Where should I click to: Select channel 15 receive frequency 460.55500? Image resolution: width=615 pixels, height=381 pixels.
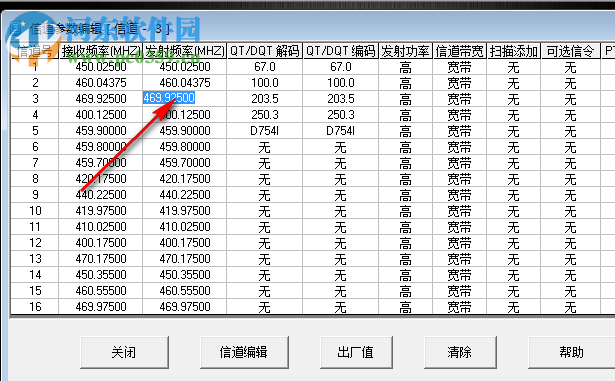pyautogui.click(x=101, y=291)
